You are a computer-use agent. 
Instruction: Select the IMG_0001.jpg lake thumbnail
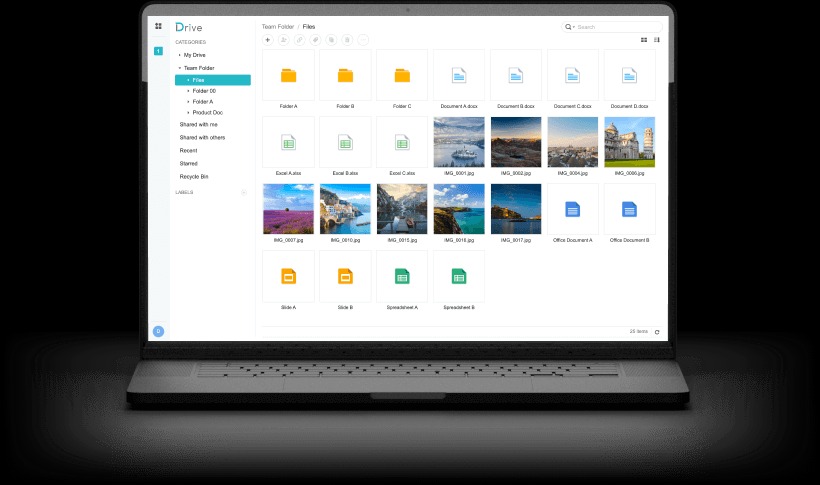(x=459, y=142)
